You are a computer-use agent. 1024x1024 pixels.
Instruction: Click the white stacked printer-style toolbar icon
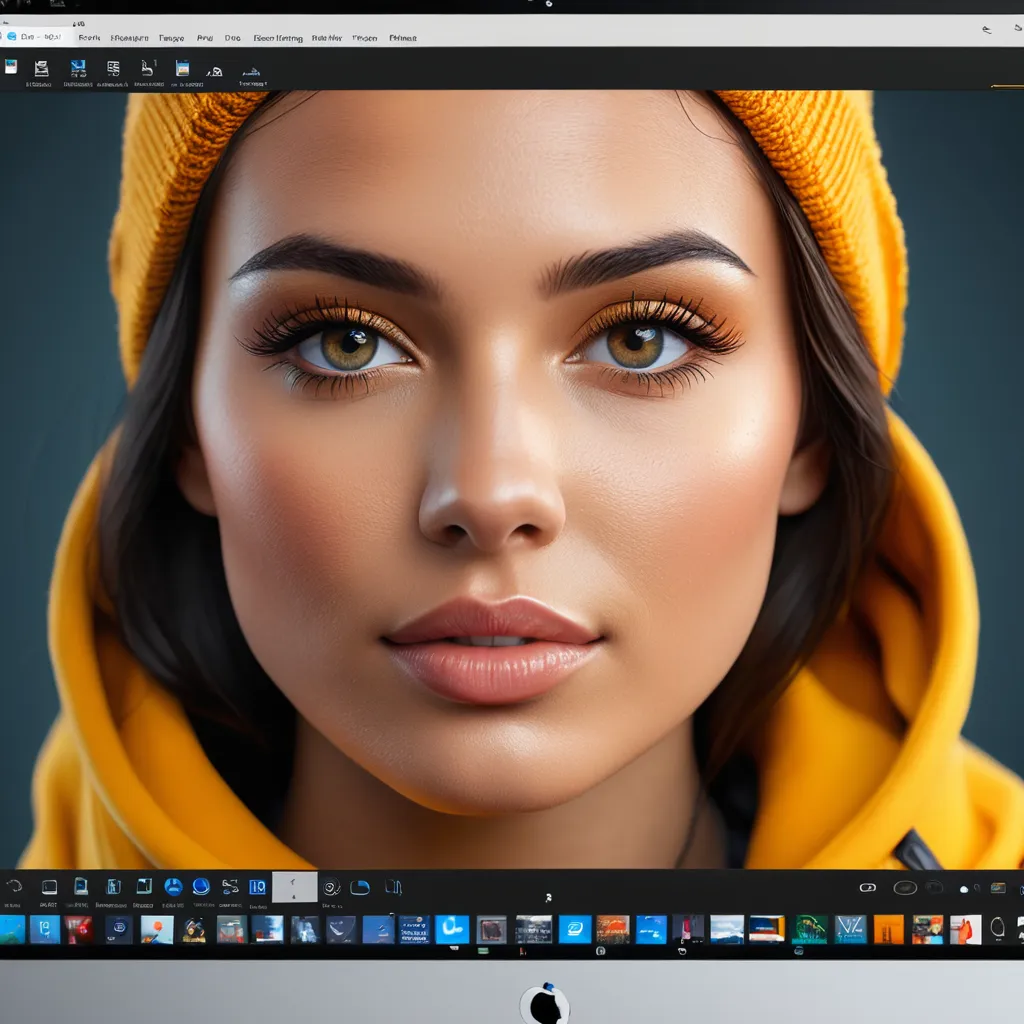(x=41, y=68)
